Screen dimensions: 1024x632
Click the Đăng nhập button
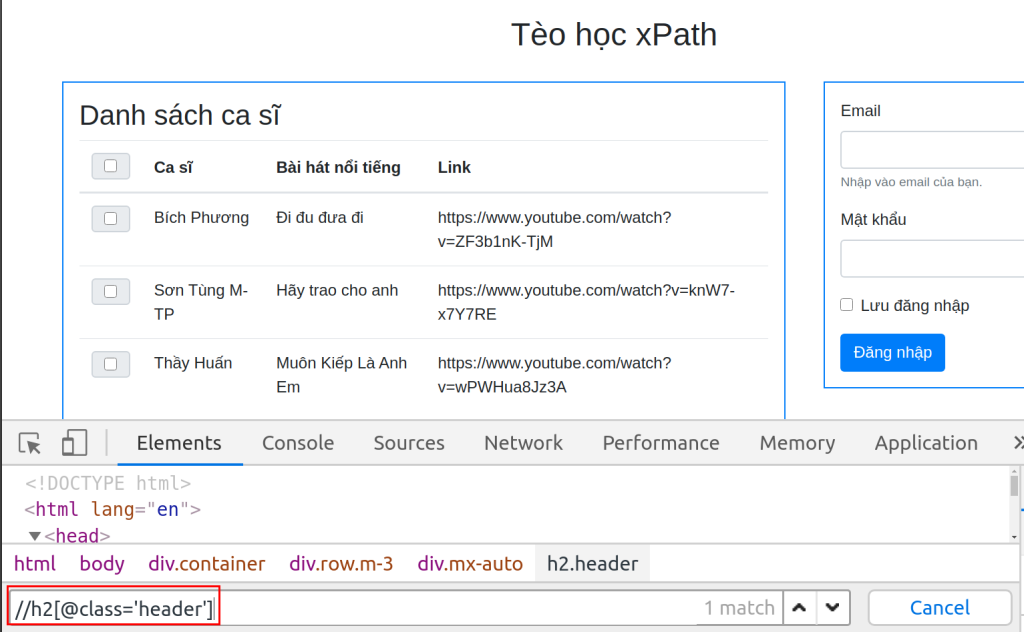(892, 353)
